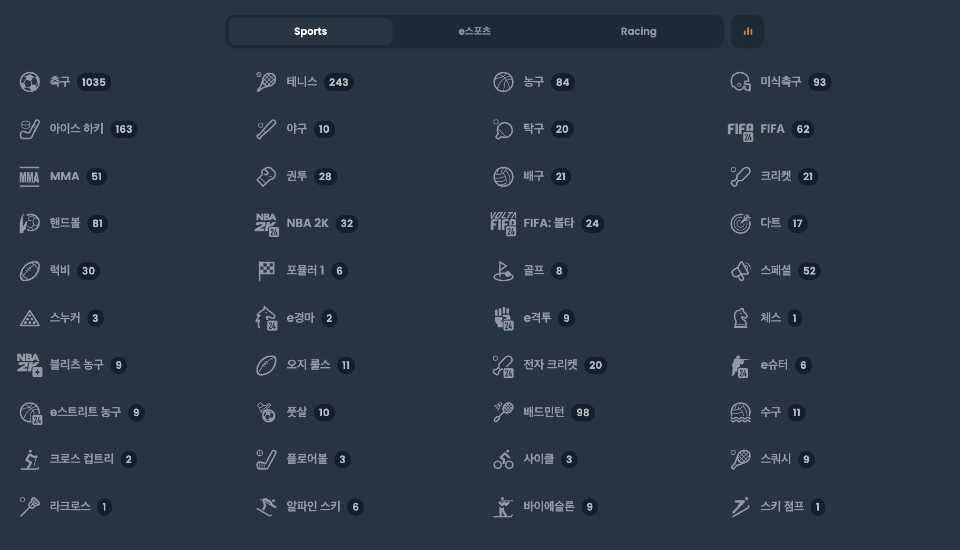
Task: Open the dartboard icon for 다트
Action: point(740,224)
